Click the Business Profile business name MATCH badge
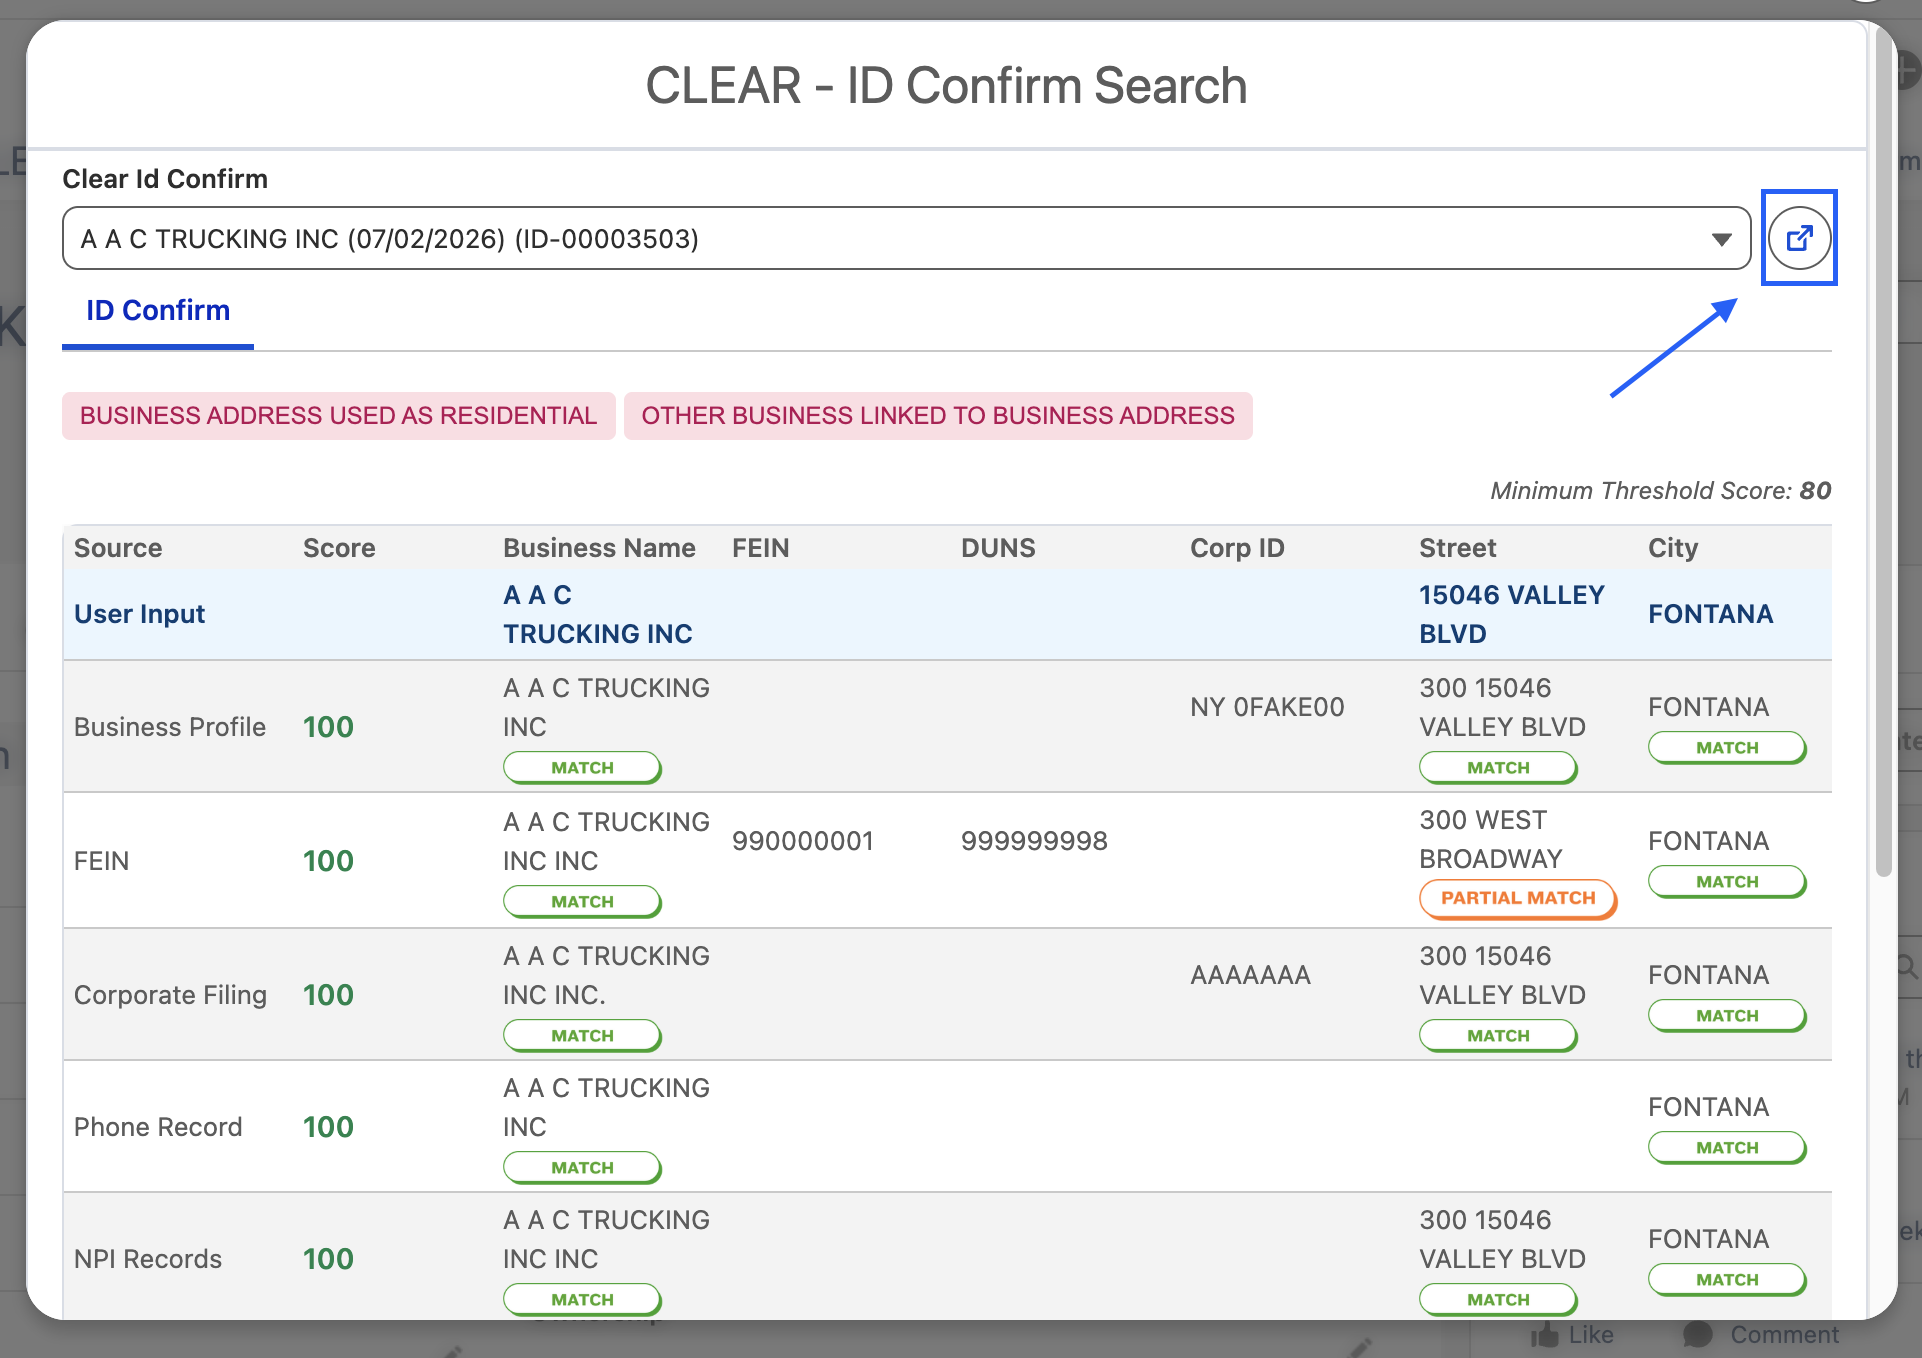 point(582,768)
